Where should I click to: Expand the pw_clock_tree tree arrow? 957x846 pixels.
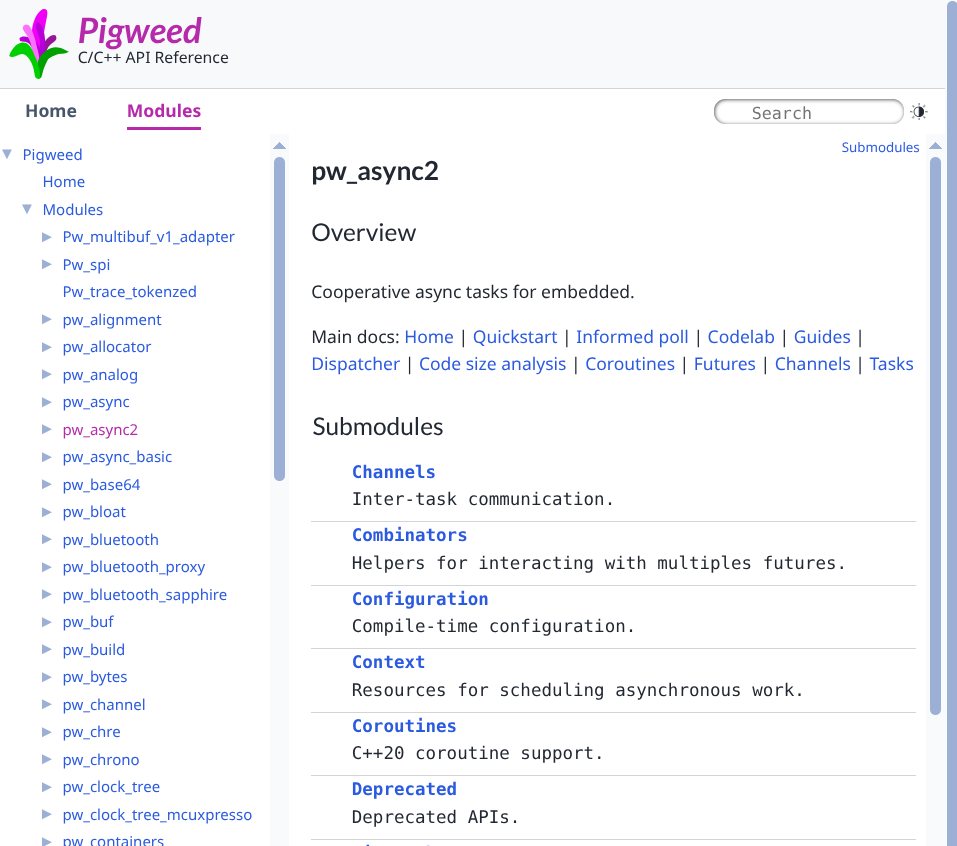click(x=46, y=787)
